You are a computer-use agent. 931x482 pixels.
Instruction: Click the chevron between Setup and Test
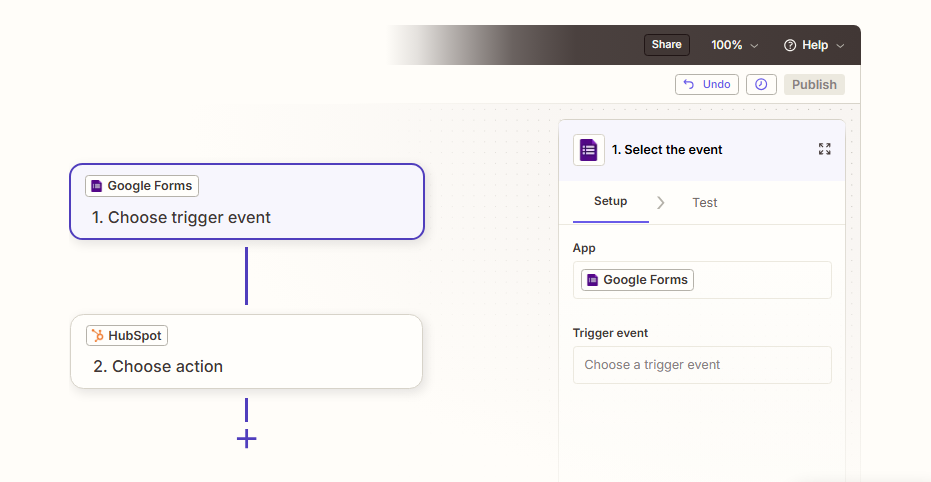[x=661, y=202]
